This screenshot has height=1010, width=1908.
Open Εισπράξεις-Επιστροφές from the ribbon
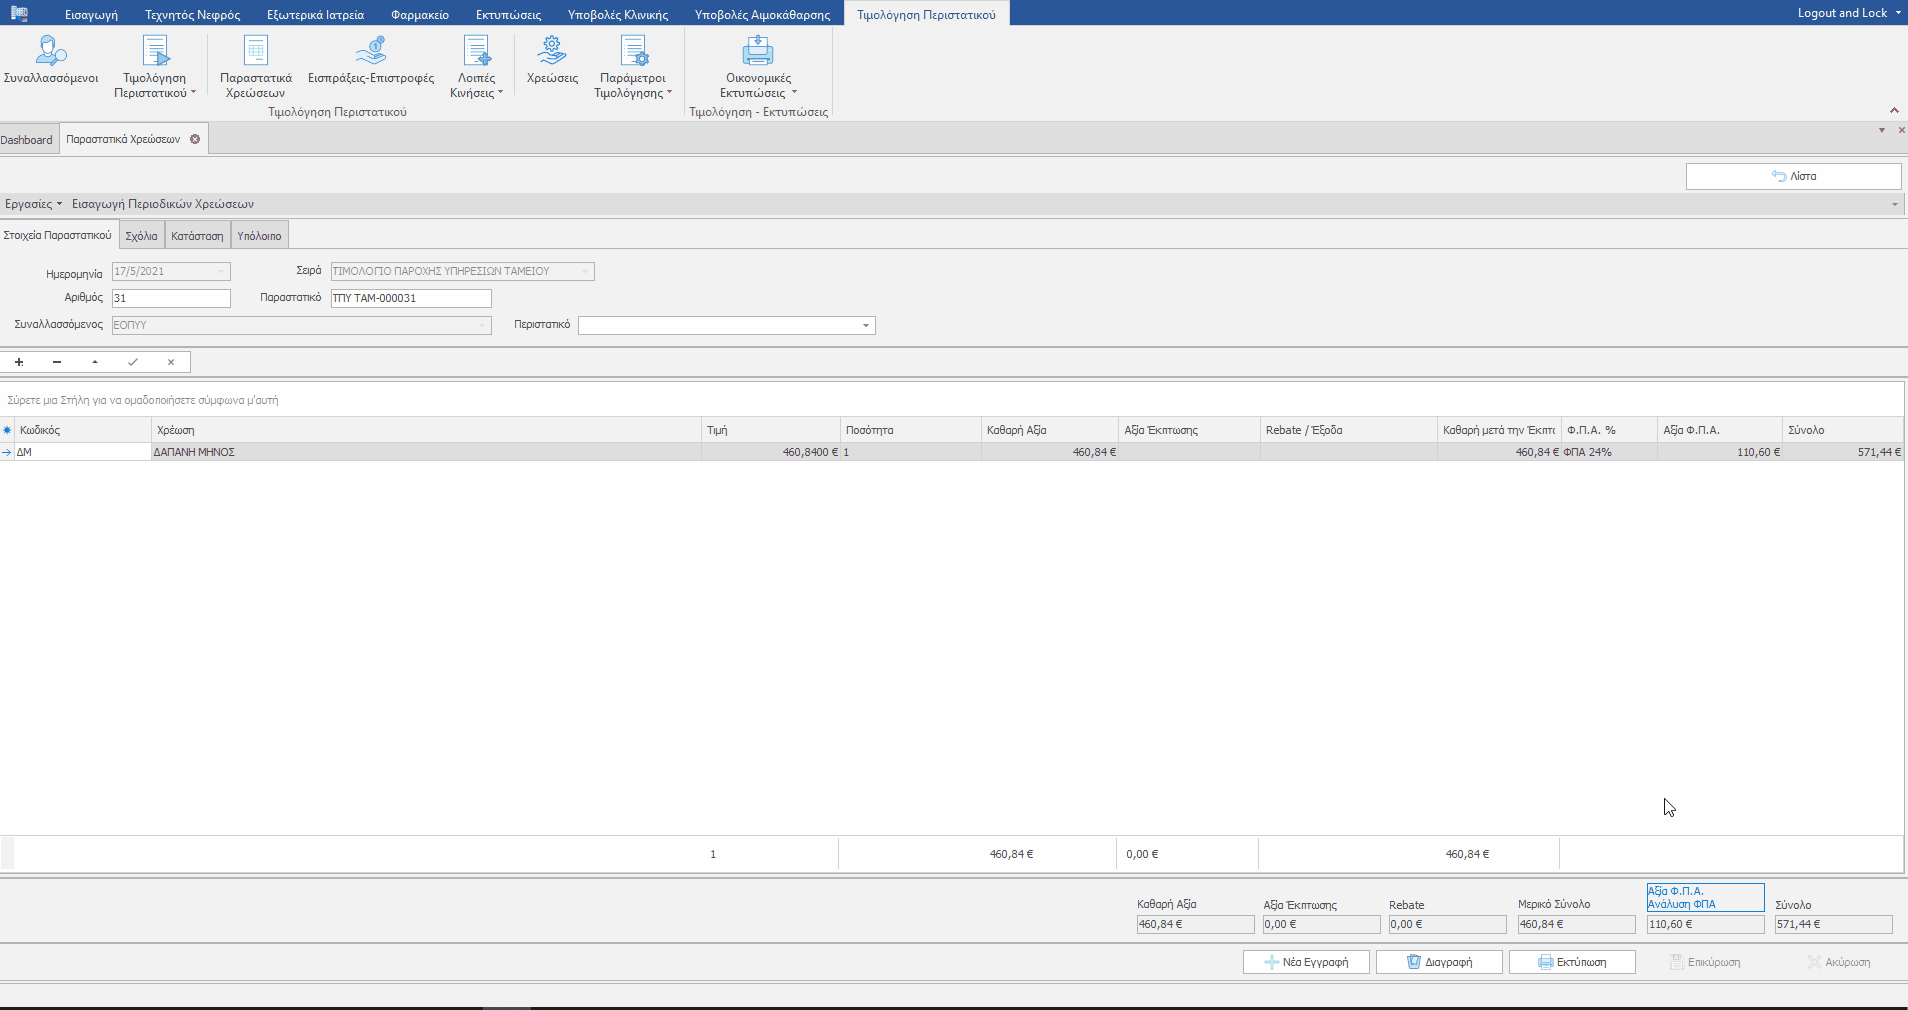pyautogui.click(x=370, y=52)
